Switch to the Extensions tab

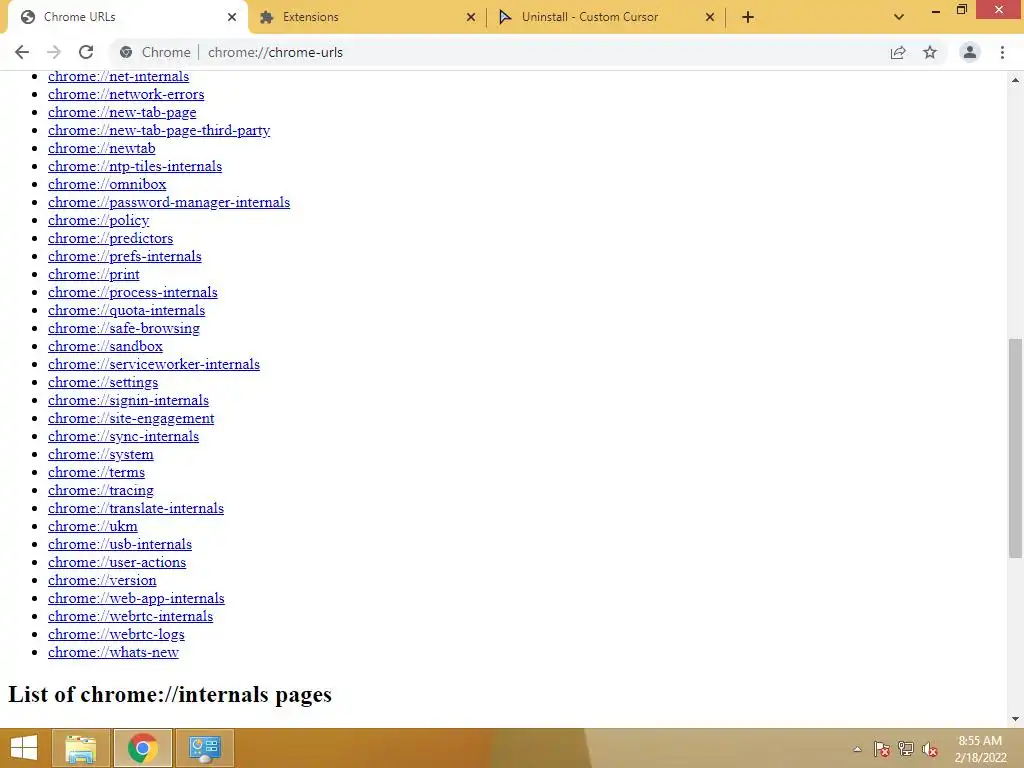coord(368,17)
